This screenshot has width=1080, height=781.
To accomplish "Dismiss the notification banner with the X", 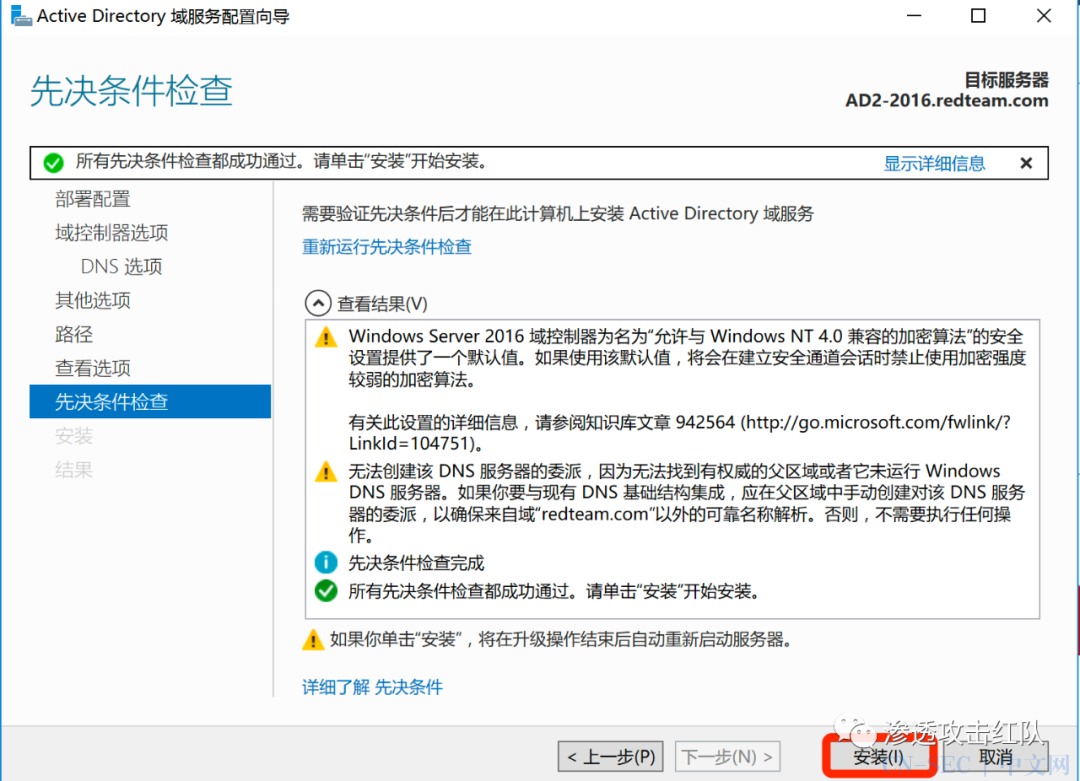I will pyautogui.click(x=1026, y=163).
